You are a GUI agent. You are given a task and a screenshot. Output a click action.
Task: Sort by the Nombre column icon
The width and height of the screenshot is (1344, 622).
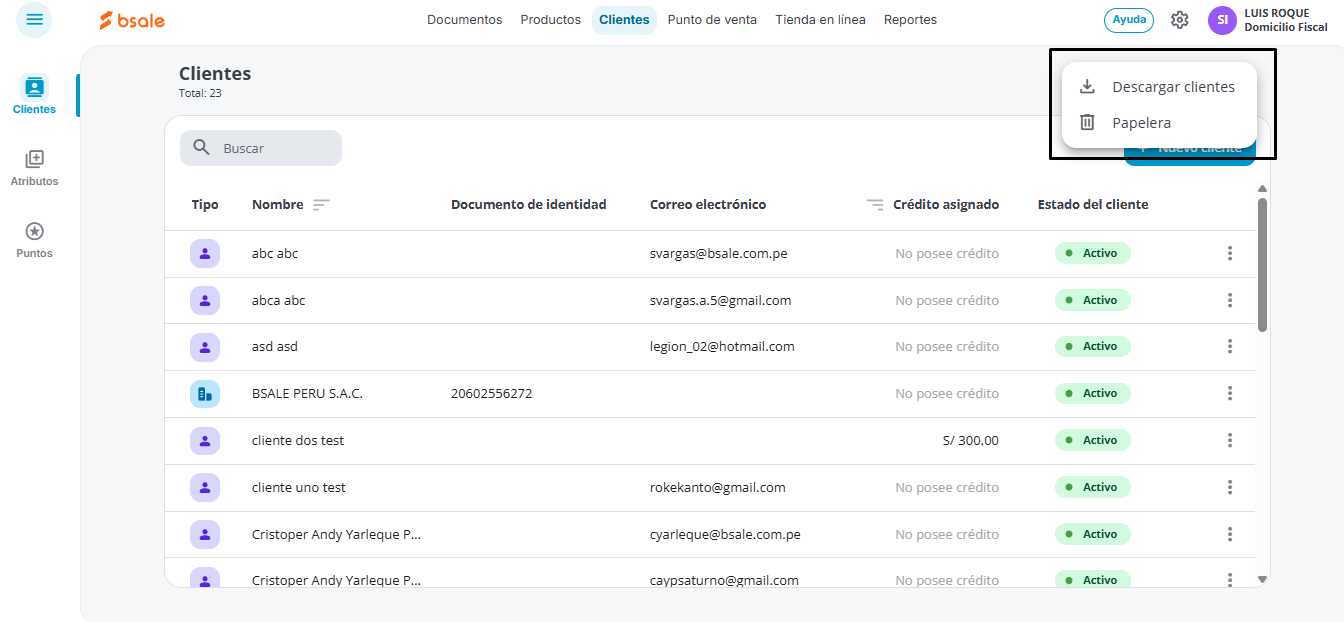tap(321, 205)
